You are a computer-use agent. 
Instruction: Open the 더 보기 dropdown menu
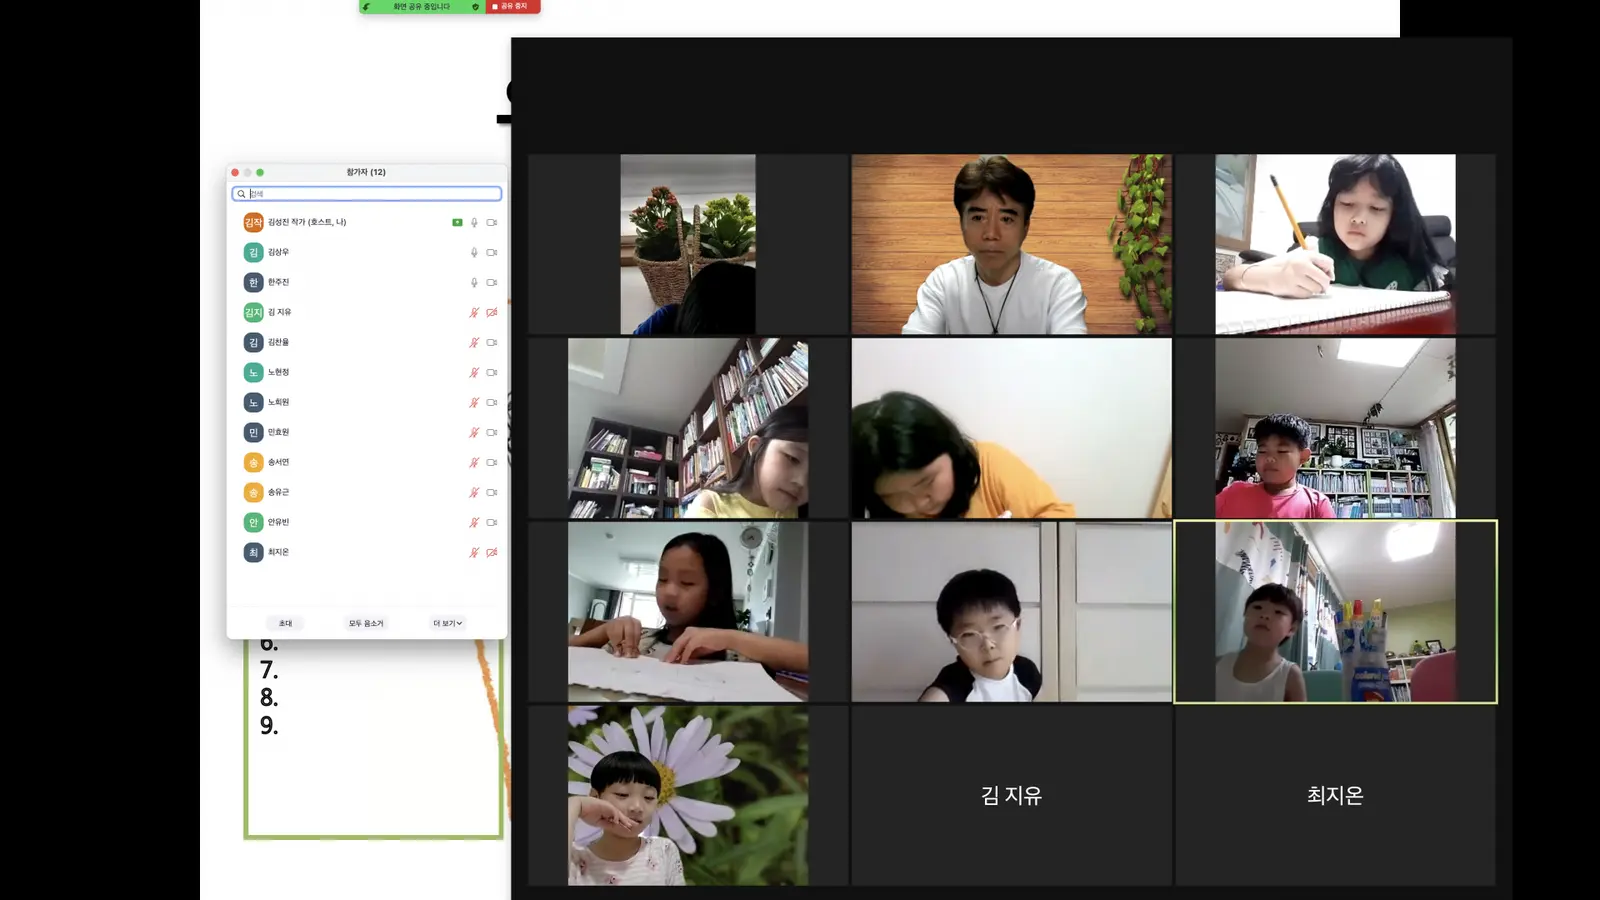[447, 623]
